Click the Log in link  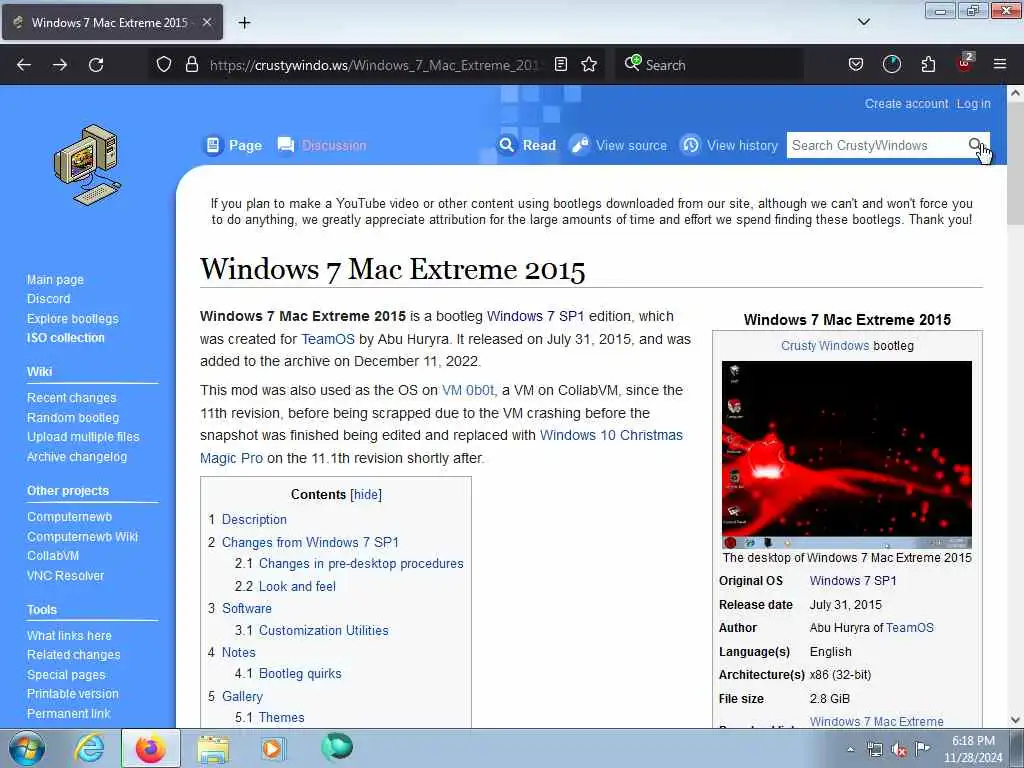[x=973, y=104]
